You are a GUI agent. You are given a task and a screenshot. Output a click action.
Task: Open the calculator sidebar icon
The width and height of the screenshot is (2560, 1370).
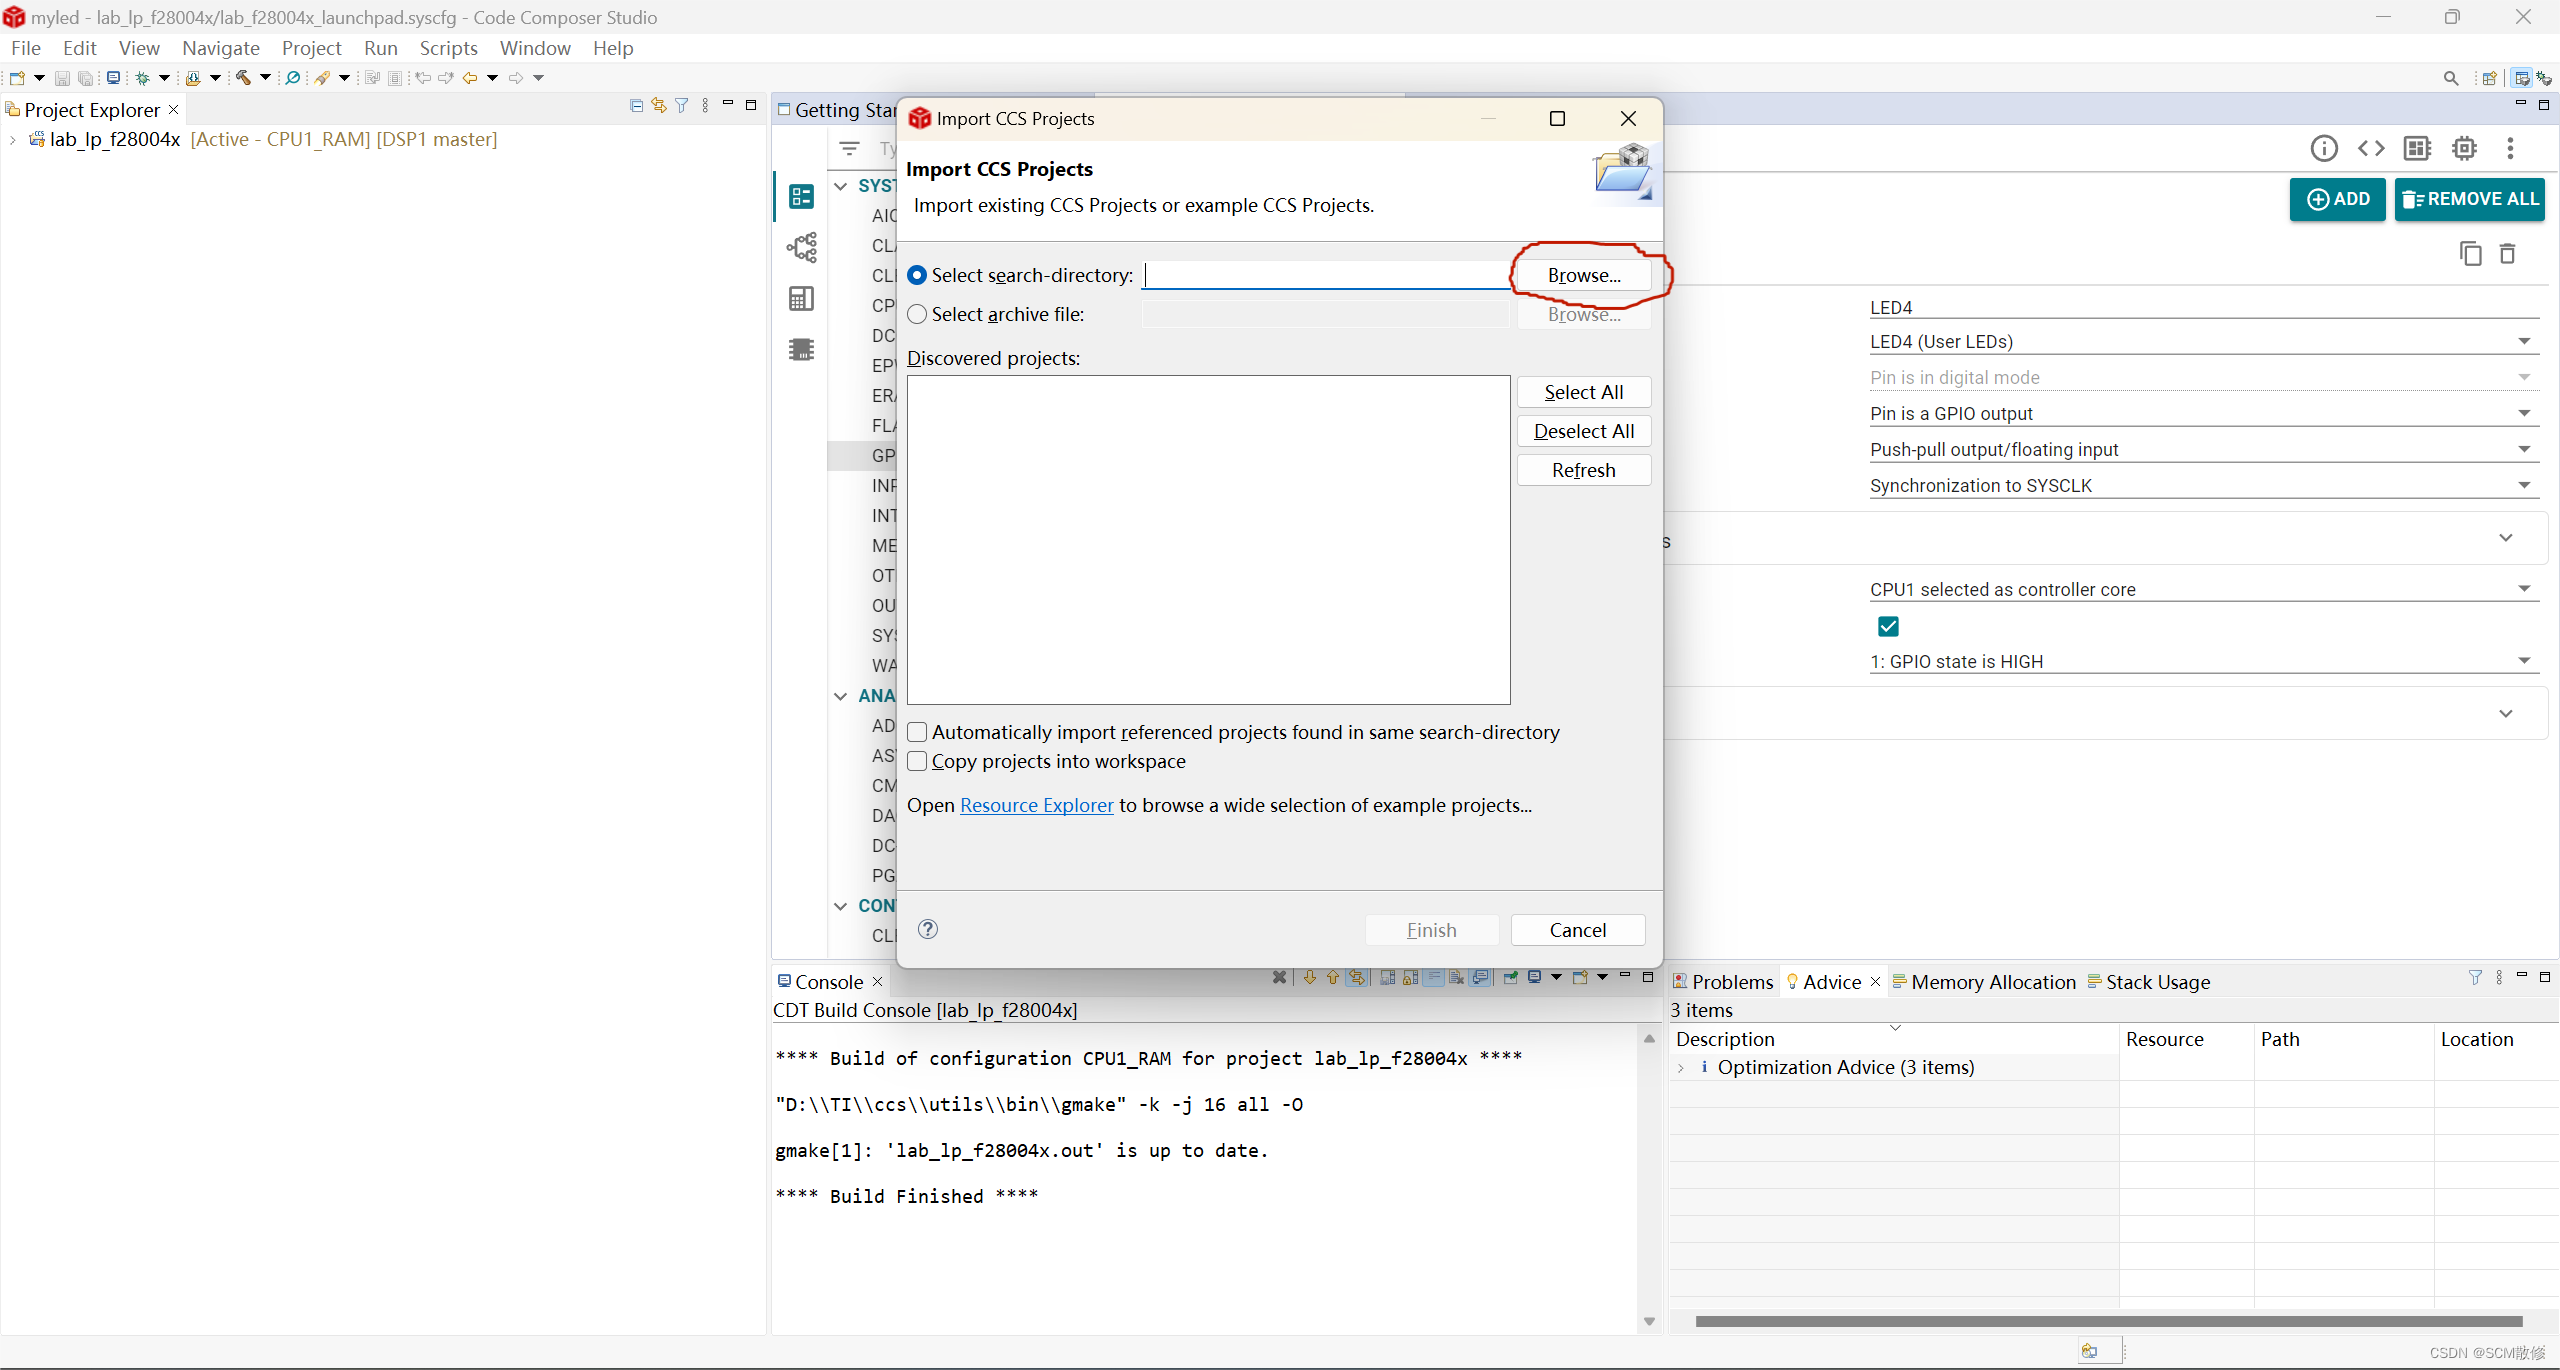pos(801,299)
